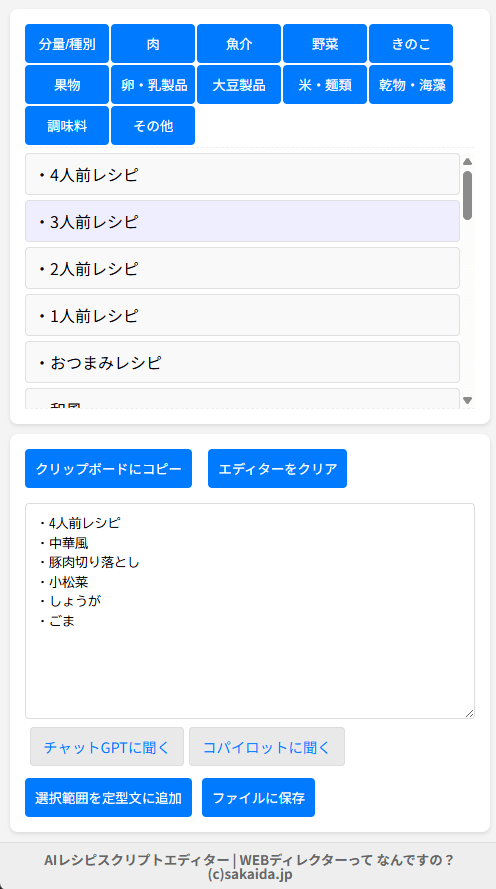Switch to the 調味料 category
The image size is (496, 889).
click(x=67, y=126)
